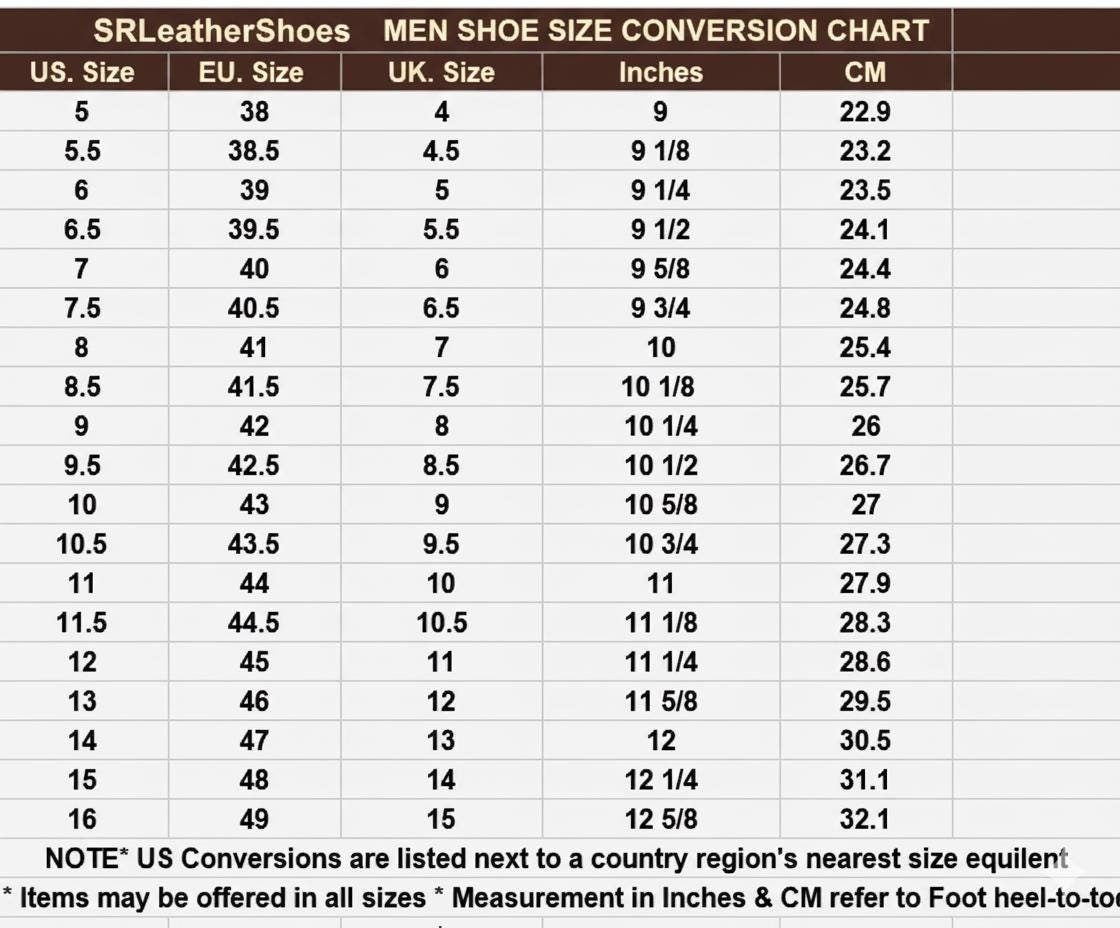The height and width of the screenshot is (928, 1120).
Task: Select the 32.1 CM cell
Action: point(865,819)
